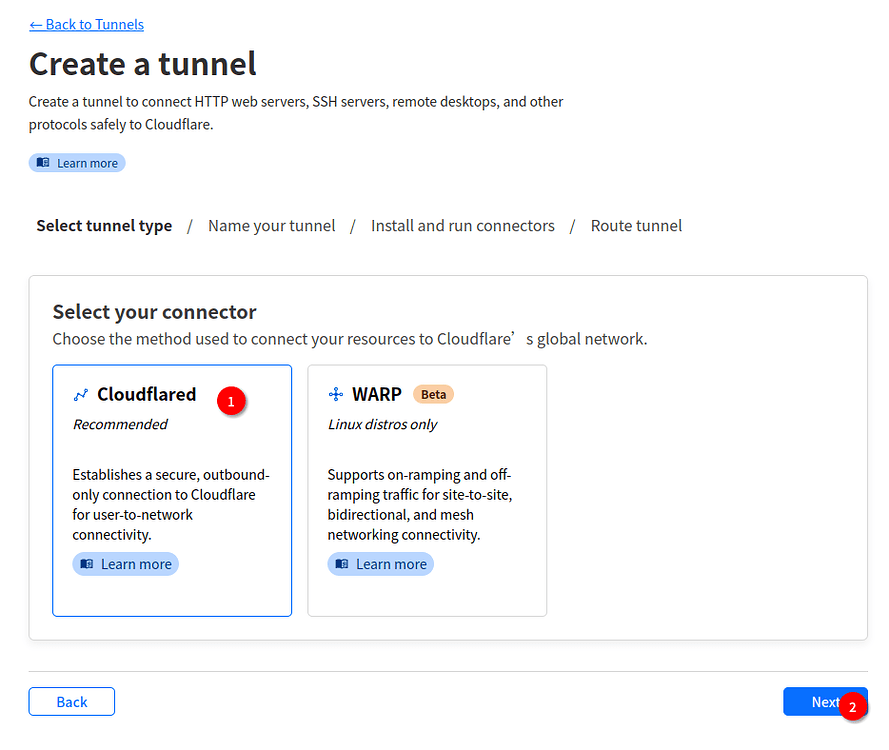Click the Cloudflared connector icon
This screenshot has height=750, width=889.
[x=81, y=395]
